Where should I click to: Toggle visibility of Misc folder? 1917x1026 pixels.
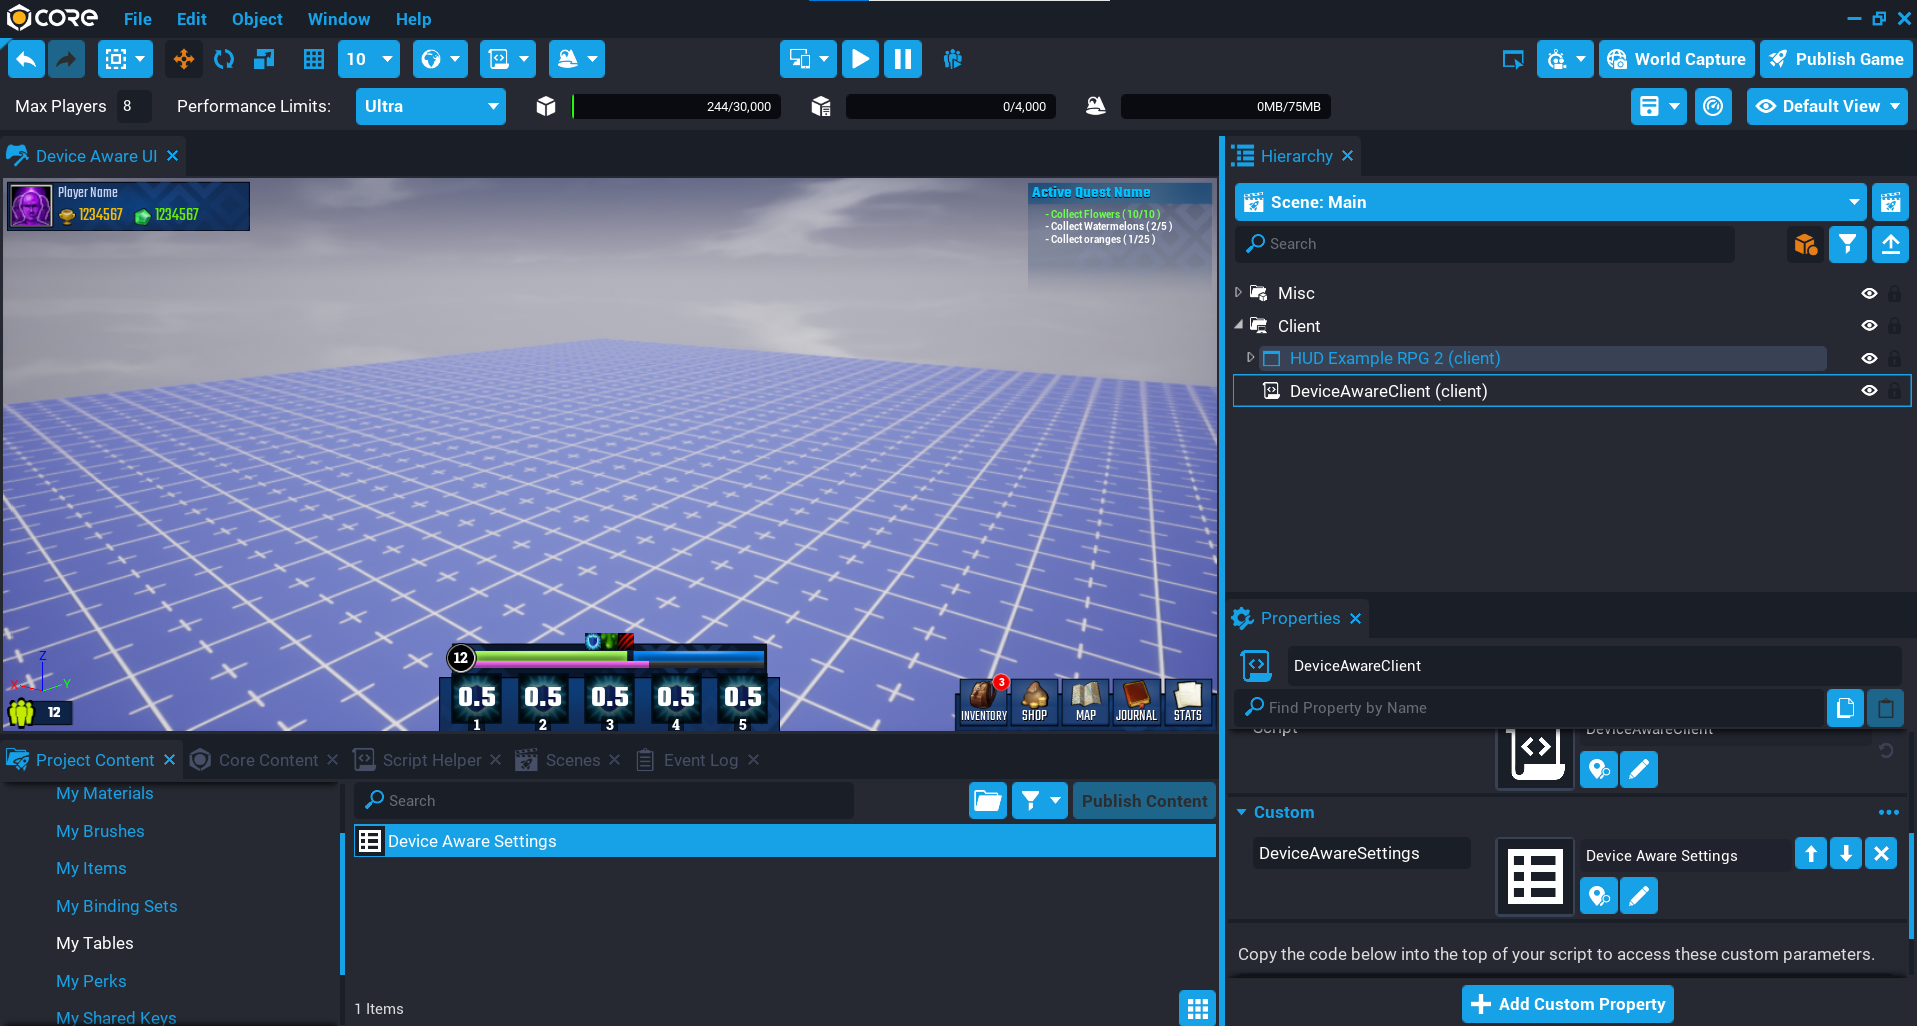pos(1868,293)
